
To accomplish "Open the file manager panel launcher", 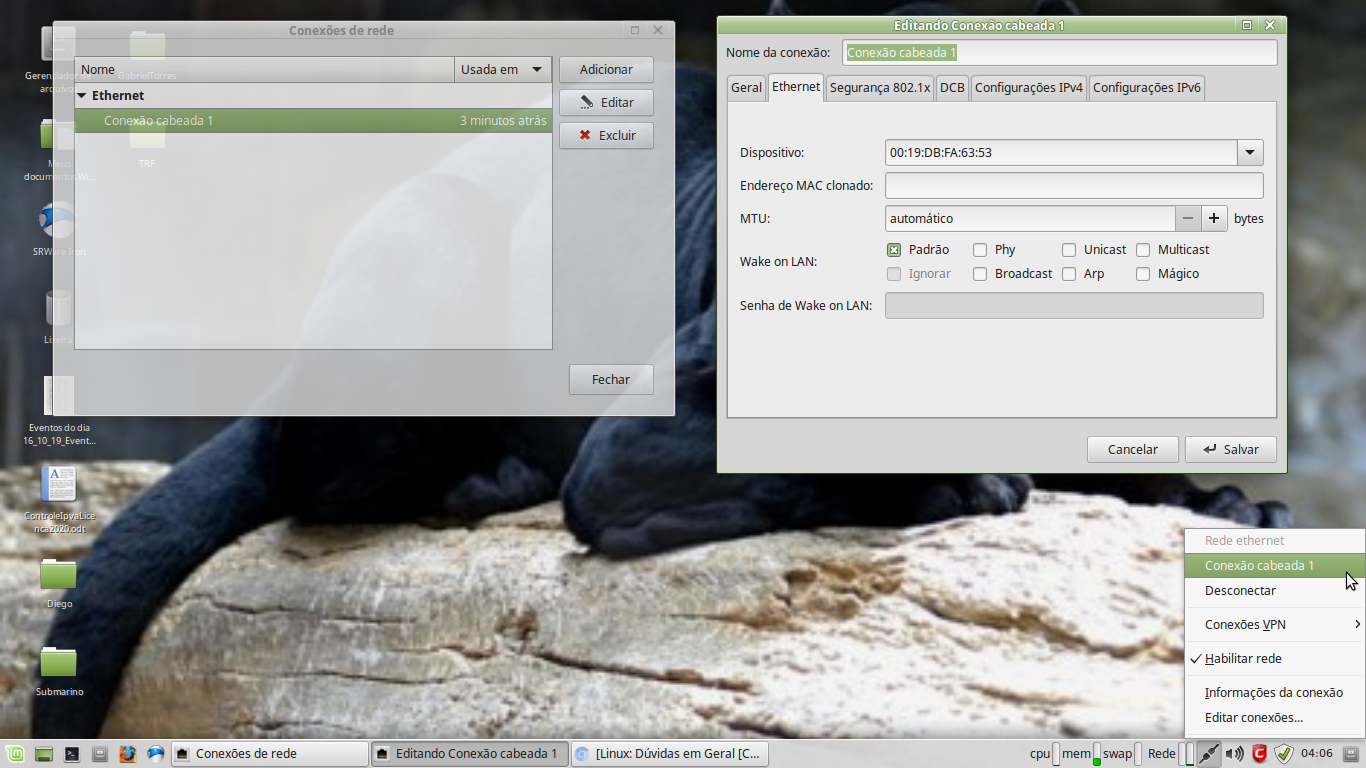I will [x=99, y=754].
